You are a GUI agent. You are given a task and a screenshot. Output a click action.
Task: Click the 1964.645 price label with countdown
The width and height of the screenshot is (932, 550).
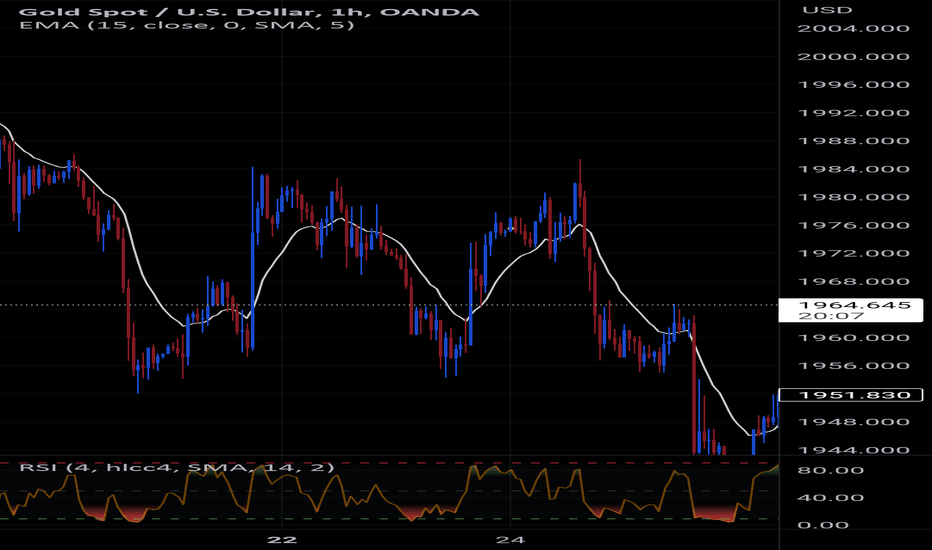851,310
